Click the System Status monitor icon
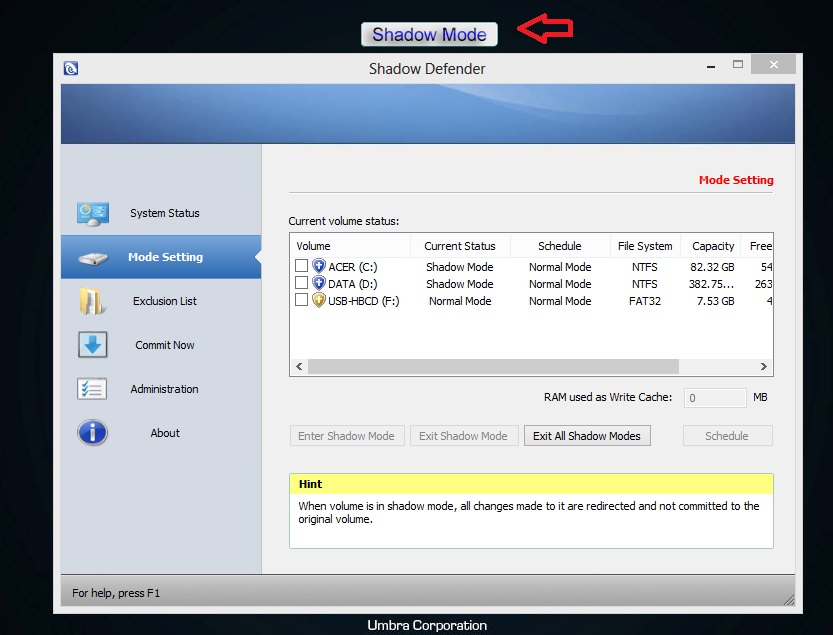 (x=92, y=214)
